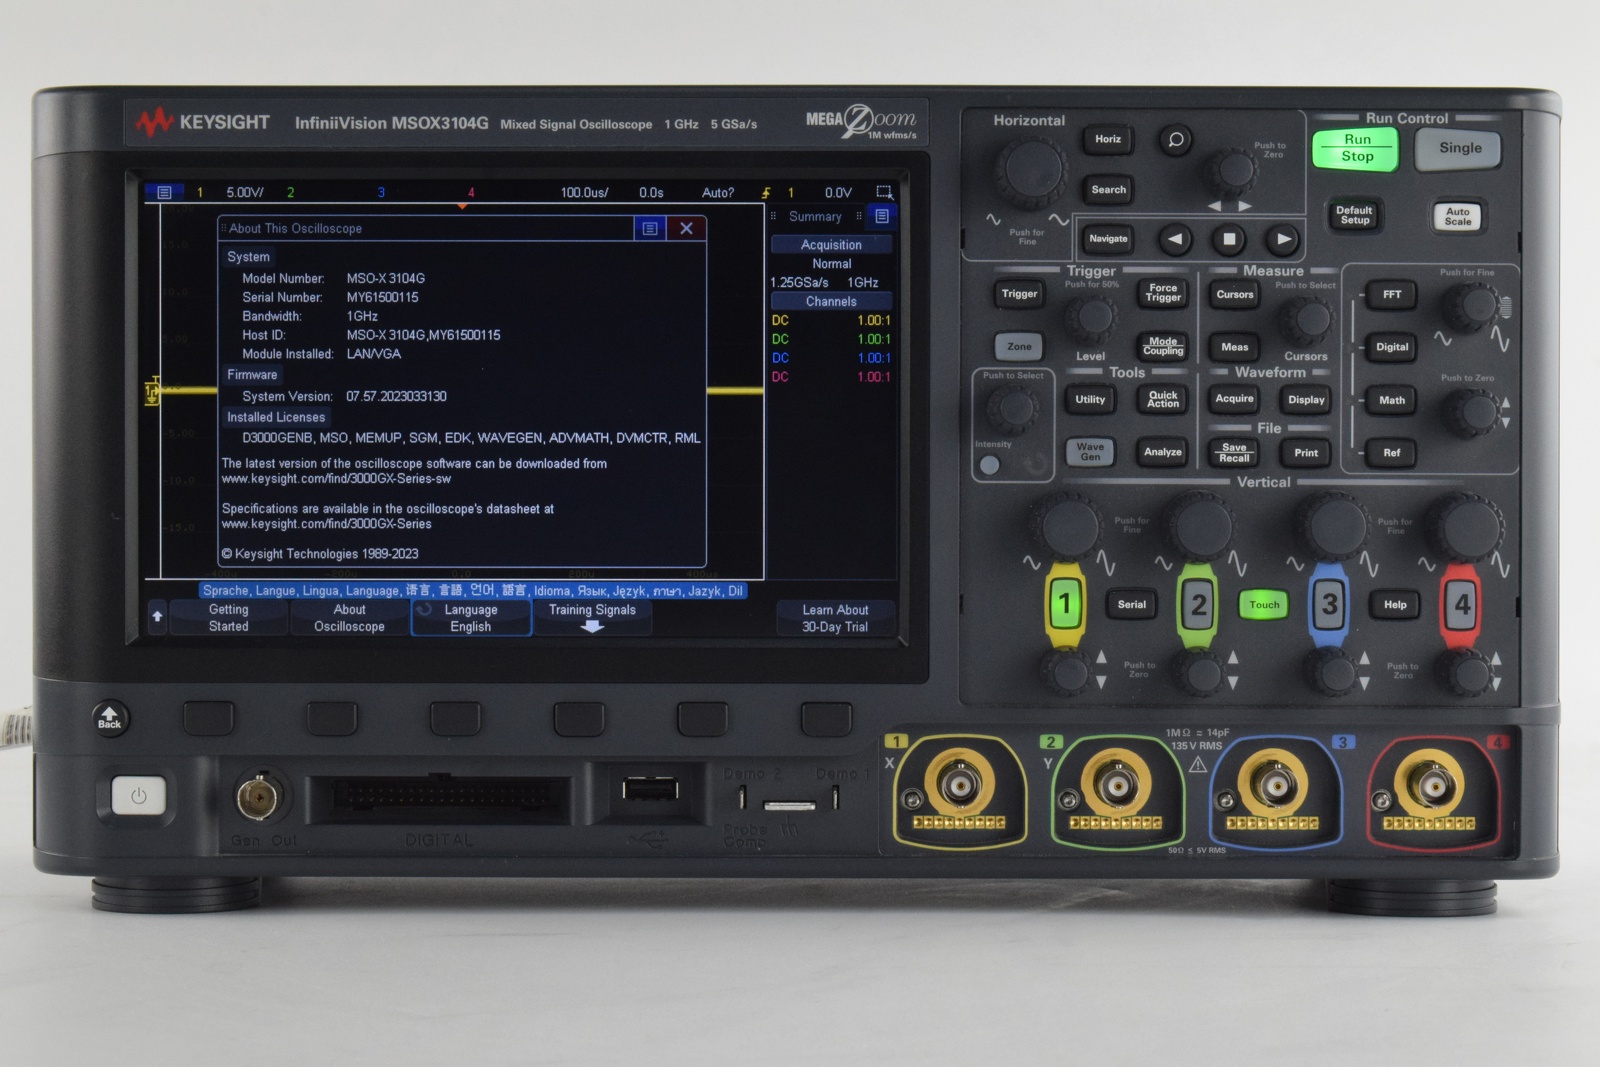This screenshot has height=1067, width=1600.
Task: Click the up-arrow softkey at bottom-left of screen
Action: (157, 618)
